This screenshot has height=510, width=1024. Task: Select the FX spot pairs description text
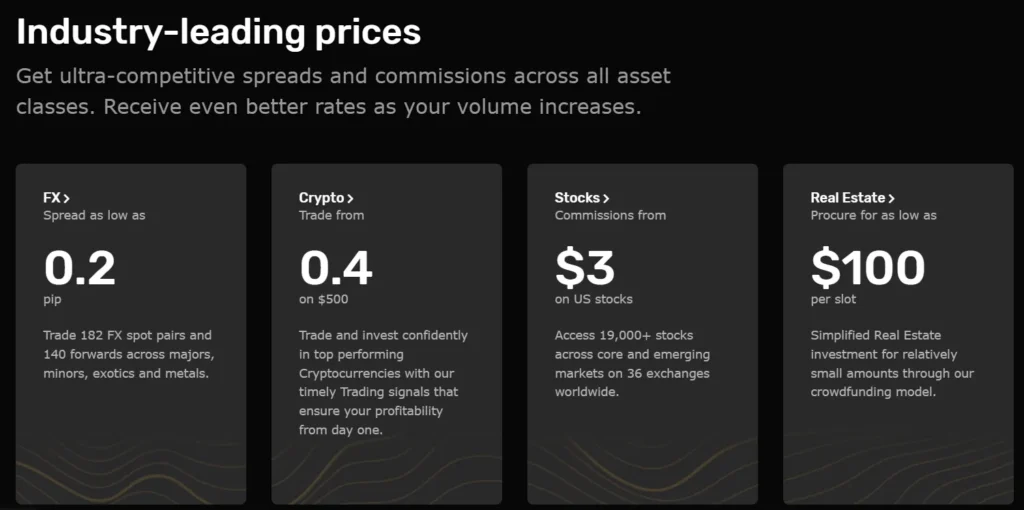[128, 354]
